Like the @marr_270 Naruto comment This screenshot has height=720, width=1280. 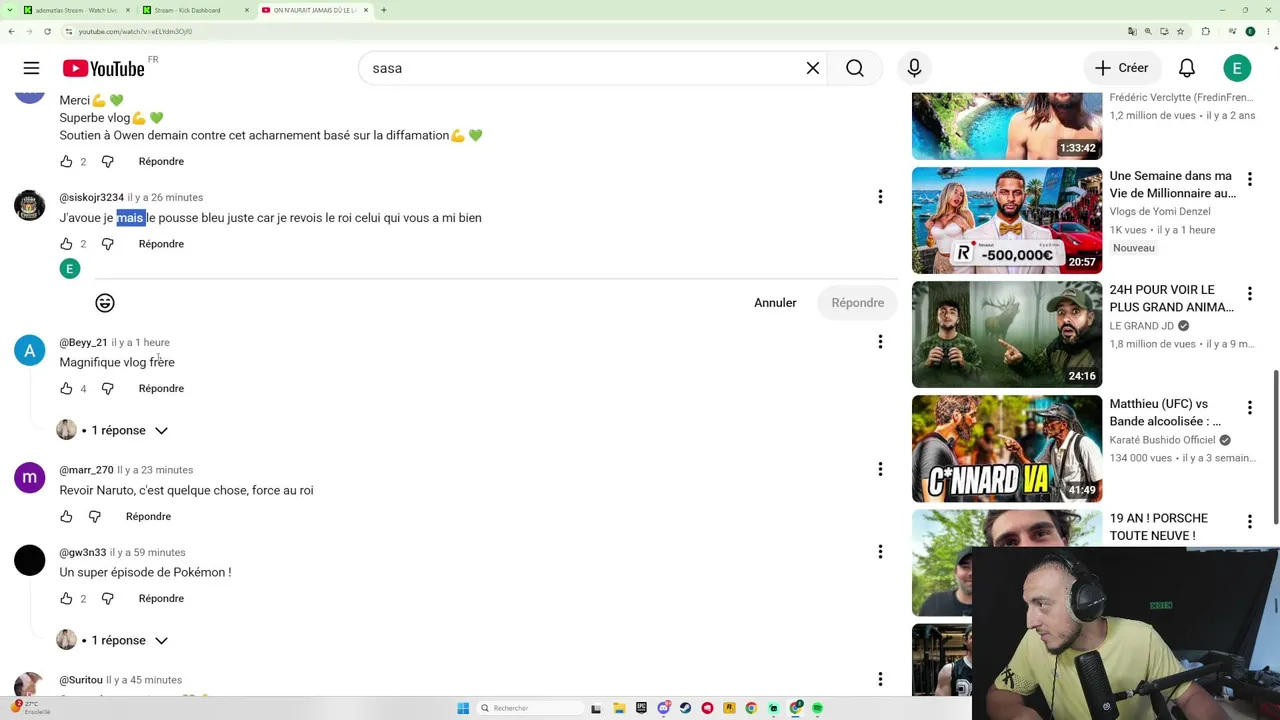tap(66, 516)
